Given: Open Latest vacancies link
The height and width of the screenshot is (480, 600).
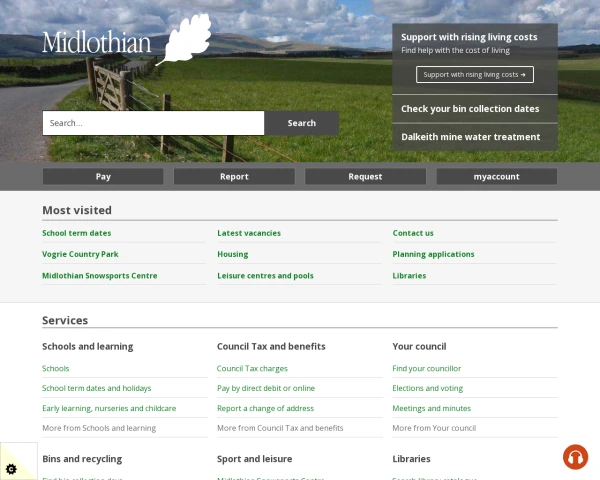Looking at the screenshot, I should 249,233.
